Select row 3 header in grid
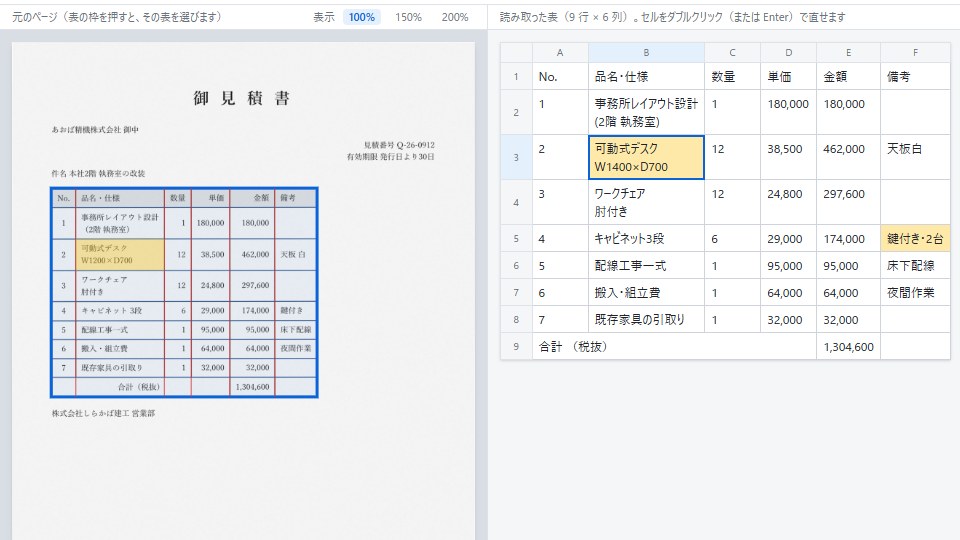Image resolution: width=960 pixels, height=540 pixels. point(516,157)
